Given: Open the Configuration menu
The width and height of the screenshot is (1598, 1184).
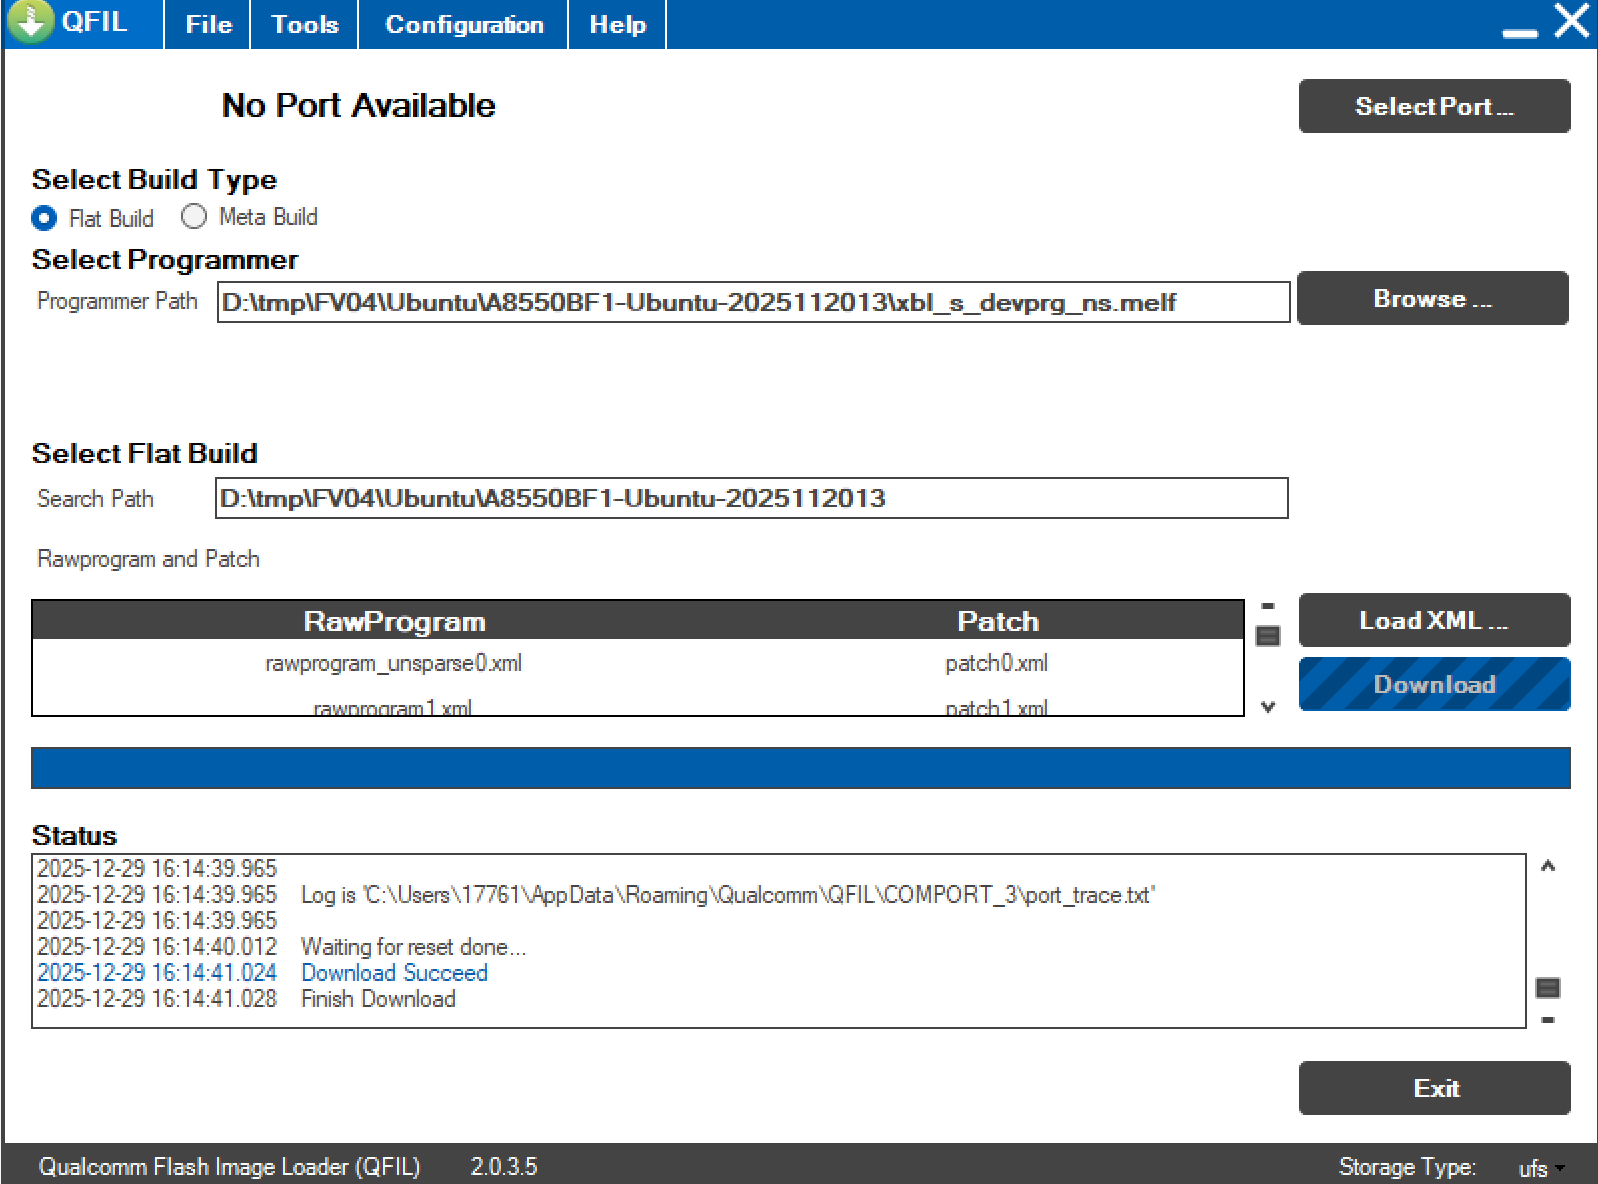Looking at the screenshot, I should pos(464,25).
